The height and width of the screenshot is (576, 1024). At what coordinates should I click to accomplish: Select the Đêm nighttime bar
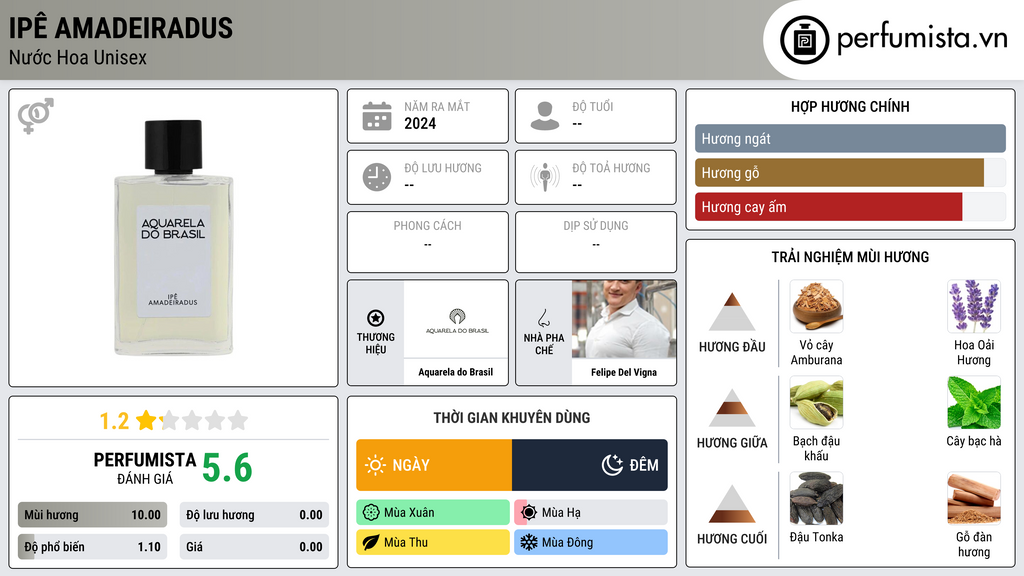pyautogui.click(x=590, y=465)
